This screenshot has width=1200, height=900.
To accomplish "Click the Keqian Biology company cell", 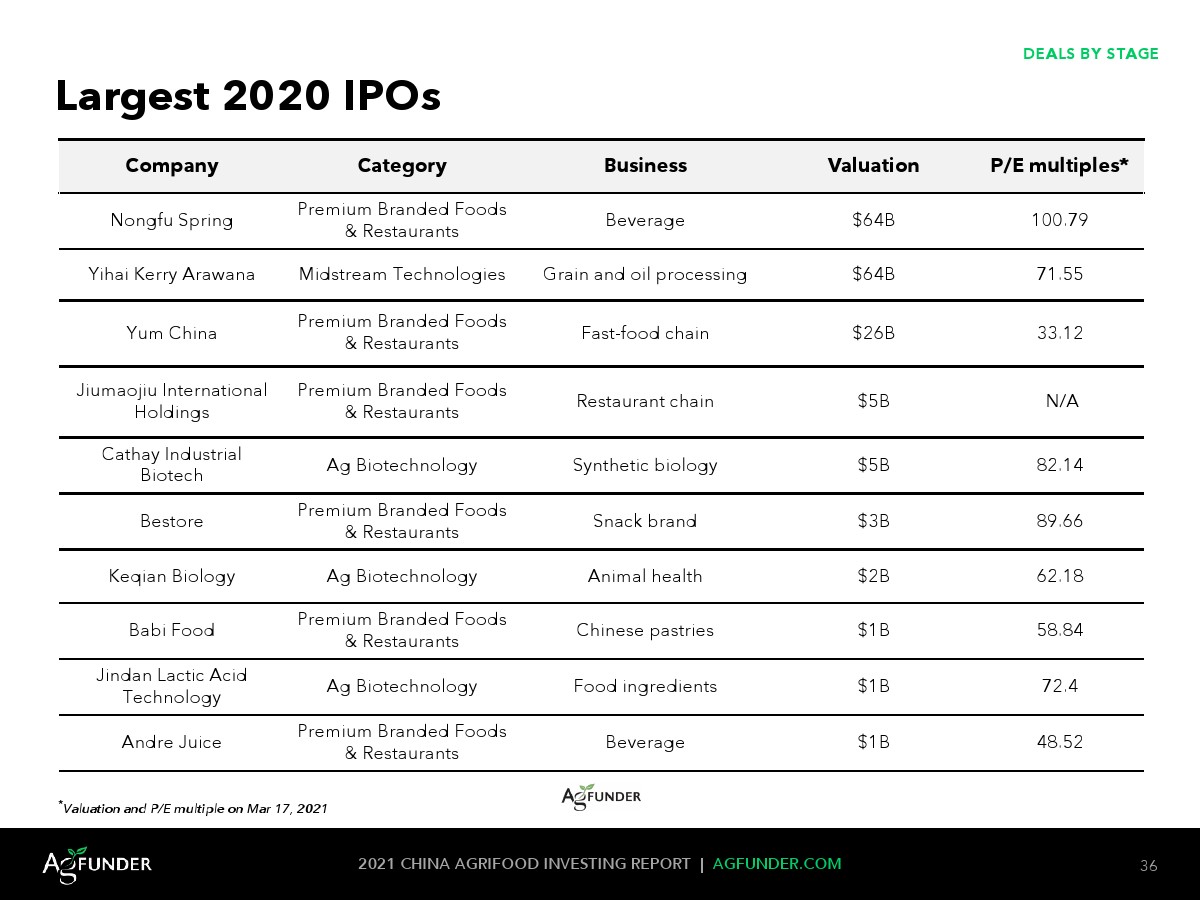I will pyautogui.click(x=172, y=576).
